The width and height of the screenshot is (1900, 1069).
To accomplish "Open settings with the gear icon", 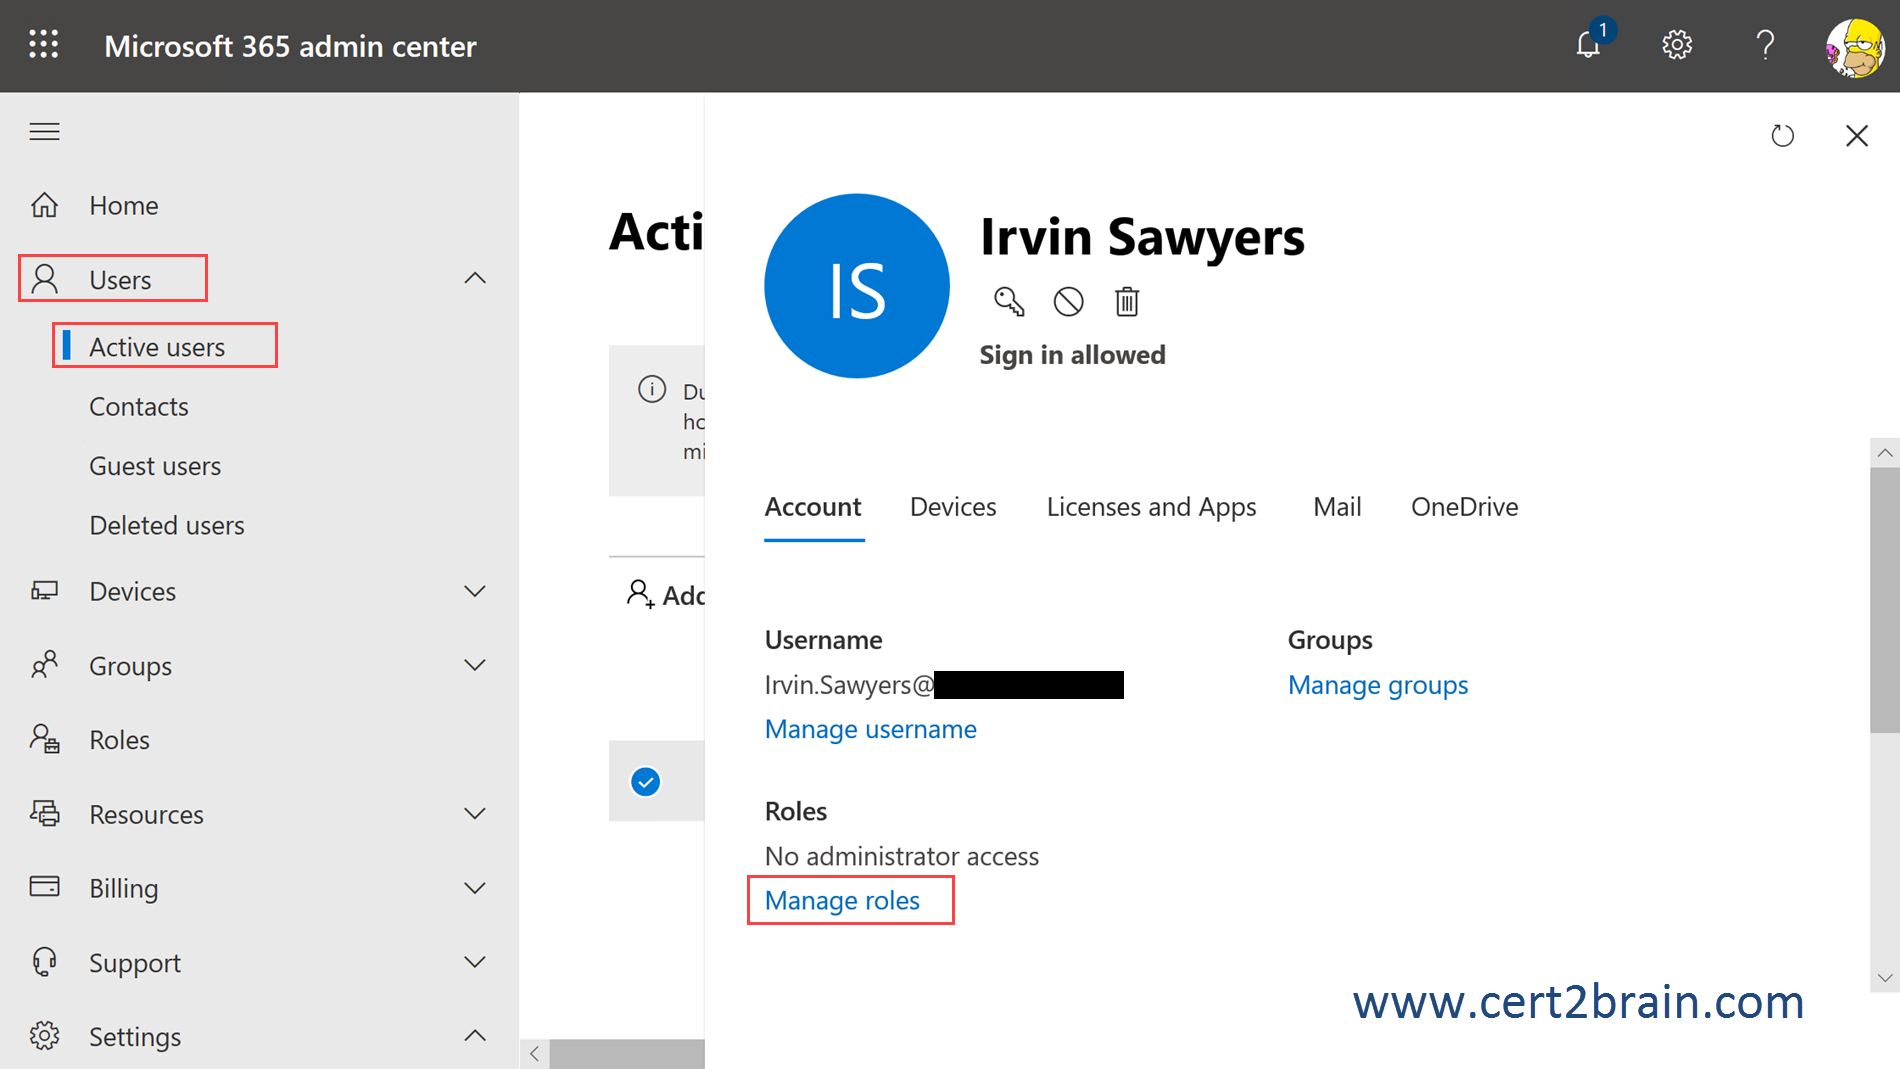I will click(x=1677, y=45).
